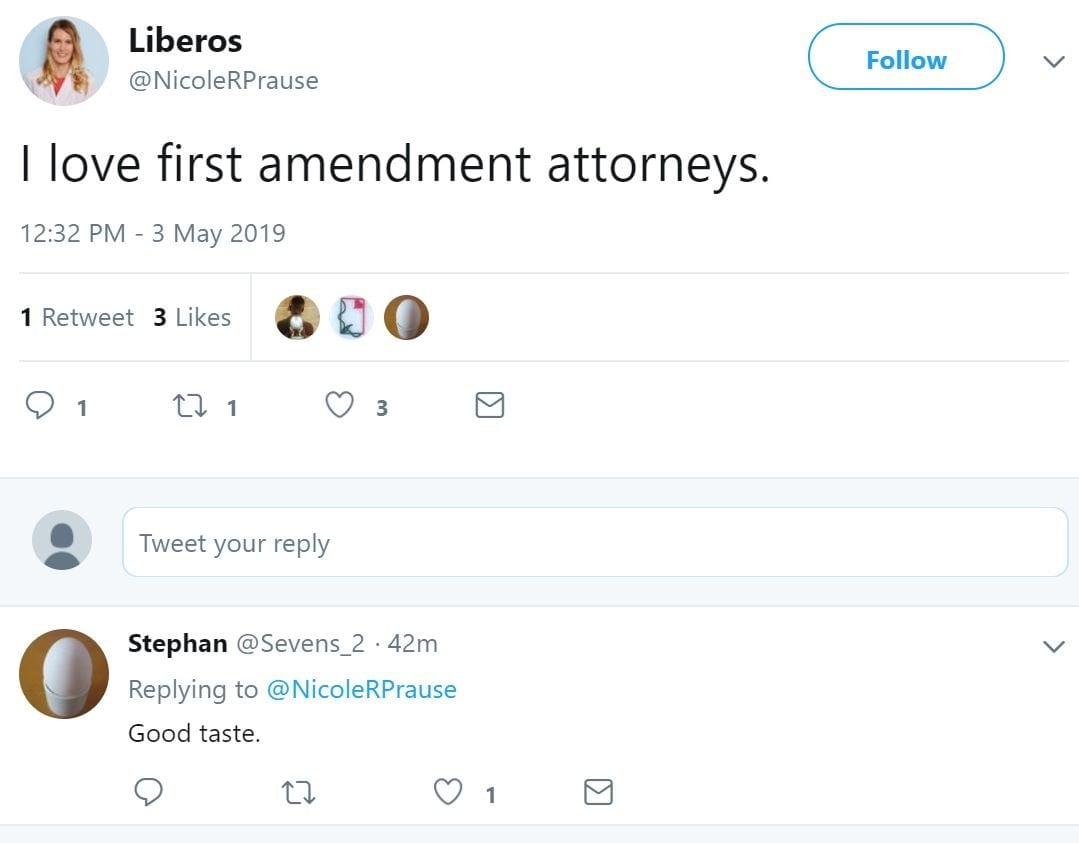The height and width of the screenshot is (843, 1079).
Task: Expand the main tweet's options chevron
Action: [1053, 62]
